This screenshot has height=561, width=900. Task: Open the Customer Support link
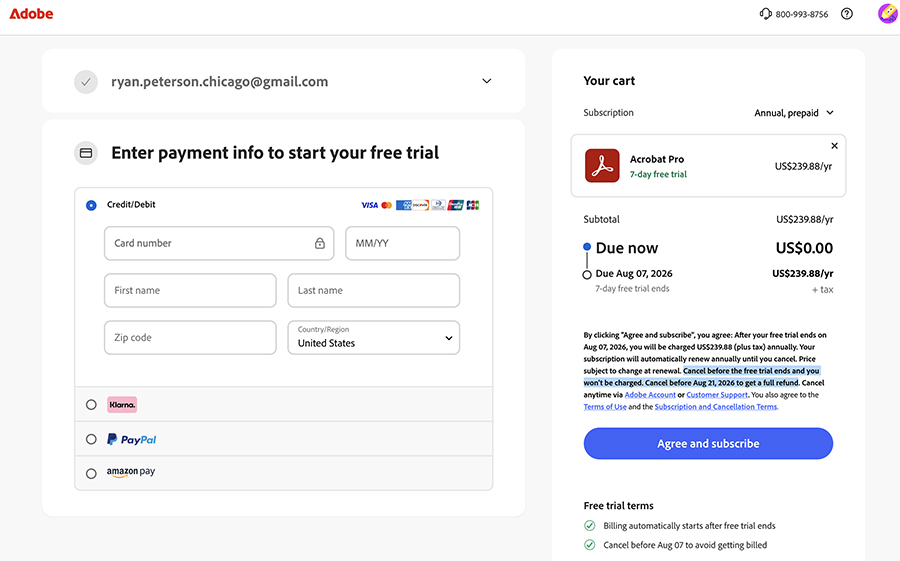pyautogui.click(x=717, y=395)
